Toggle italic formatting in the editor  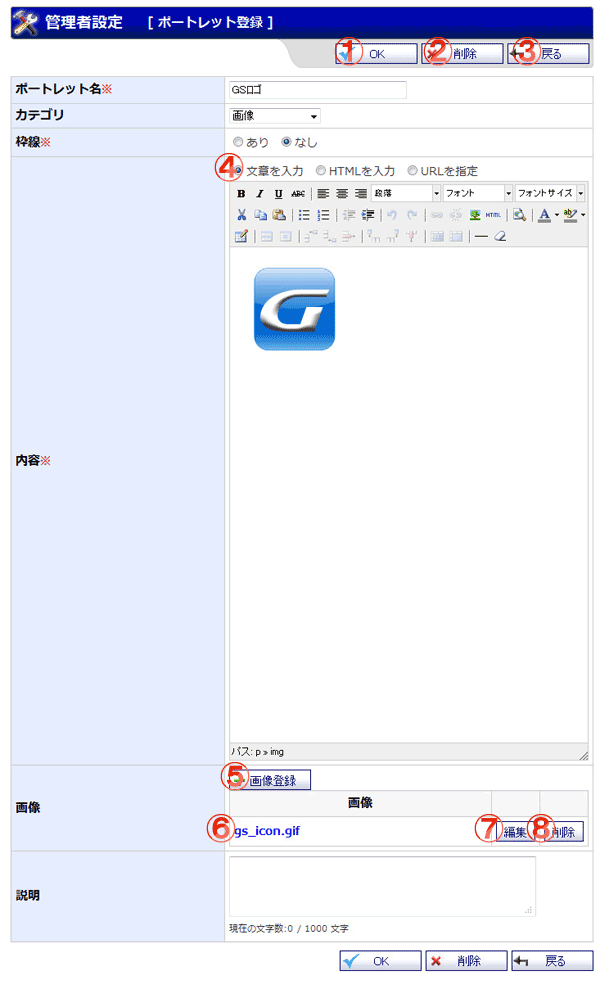pos(259,194)
